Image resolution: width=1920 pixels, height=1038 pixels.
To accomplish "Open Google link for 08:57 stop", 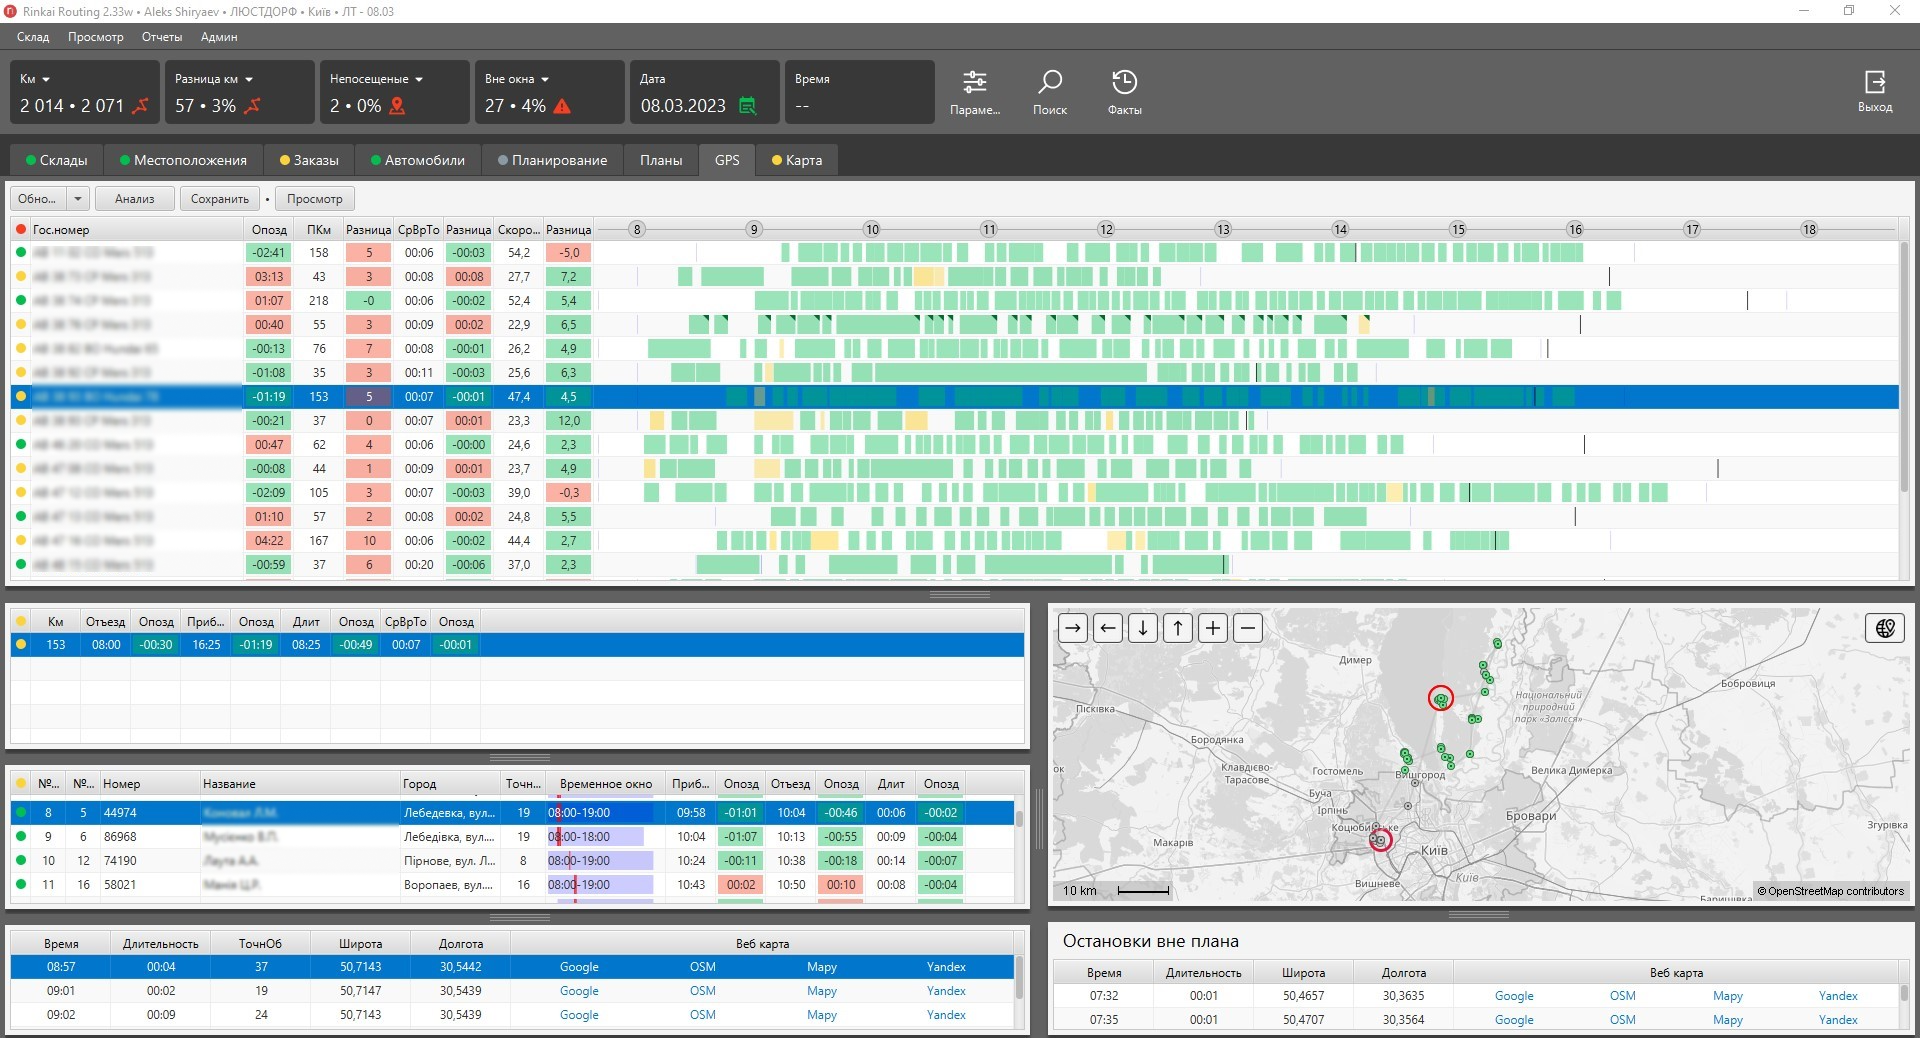I will [x=579, y=967].
